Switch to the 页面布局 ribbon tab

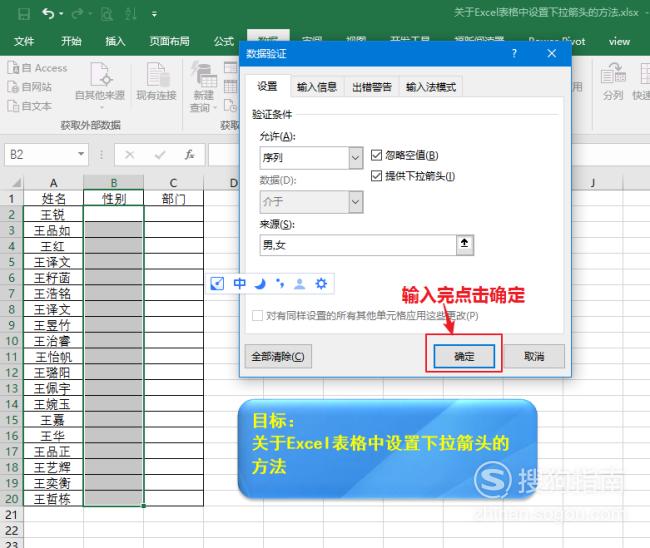169,41
